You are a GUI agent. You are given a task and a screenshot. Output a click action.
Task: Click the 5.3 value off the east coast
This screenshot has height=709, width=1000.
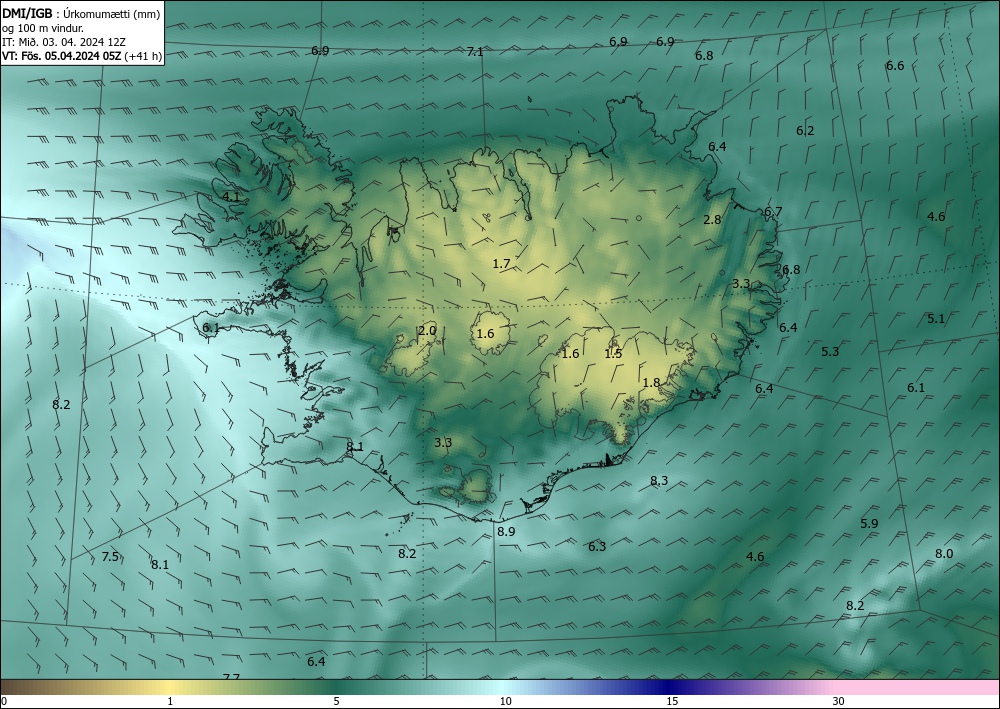click(830, 351)
